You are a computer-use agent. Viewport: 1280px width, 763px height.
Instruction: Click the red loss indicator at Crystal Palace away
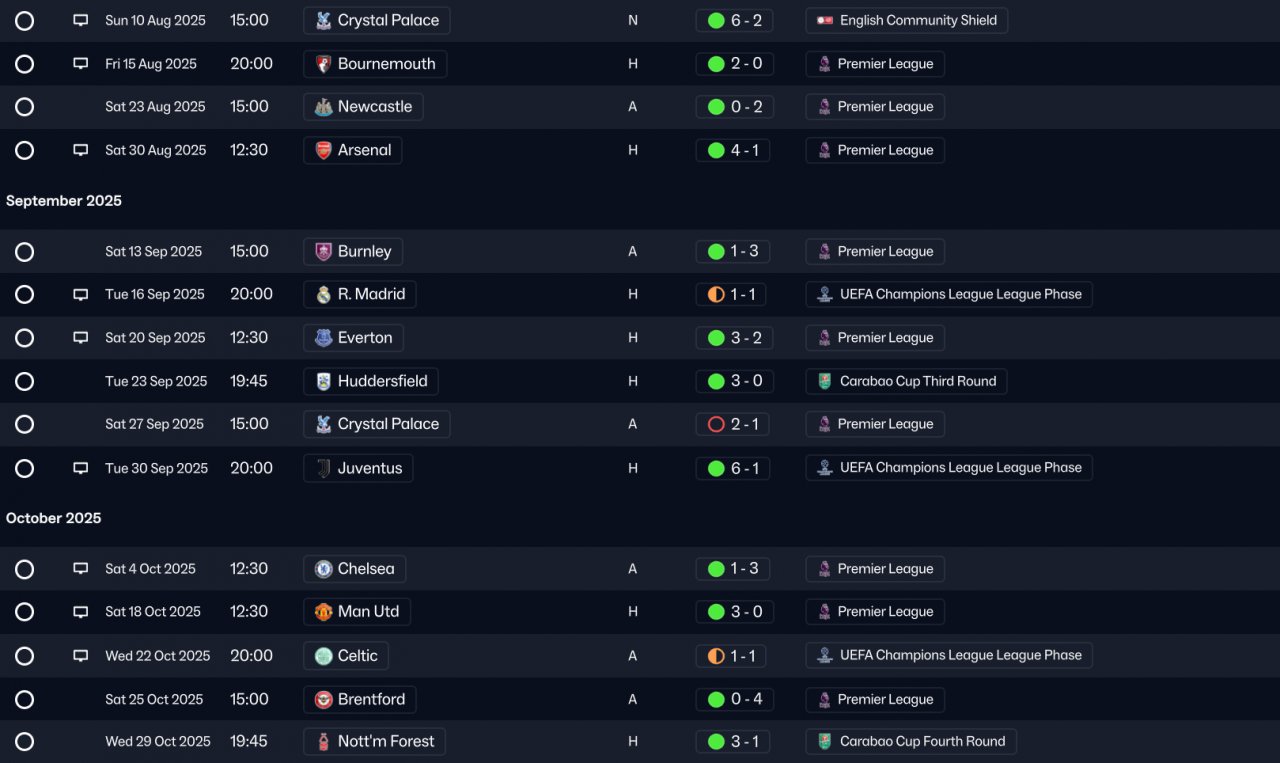click(716, 425)
